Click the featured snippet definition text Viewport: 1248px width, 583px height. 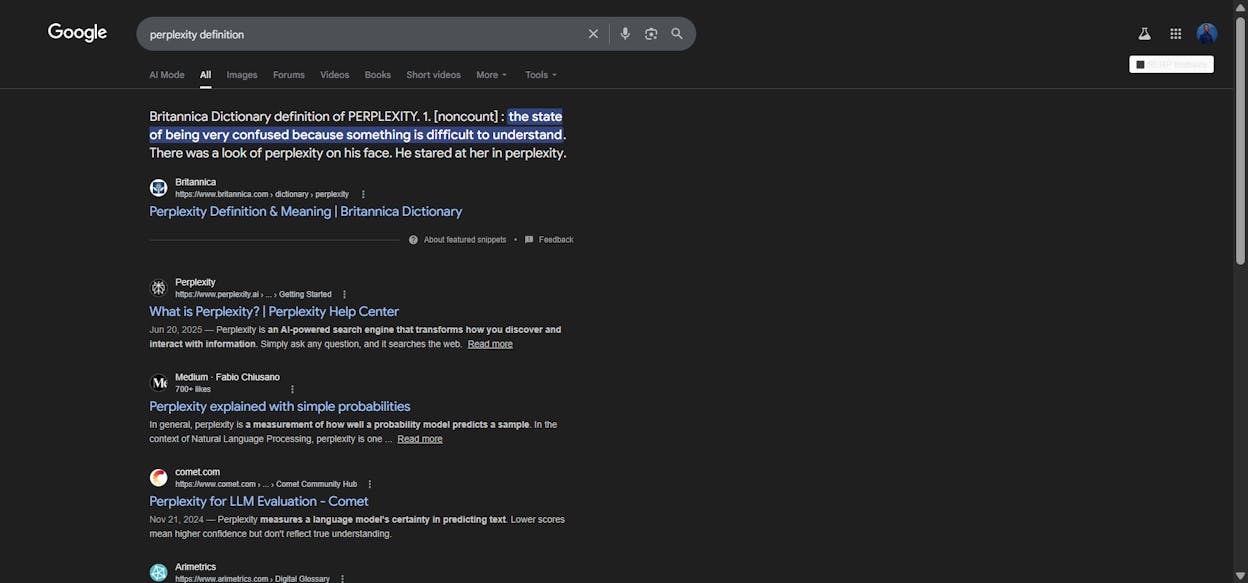(358, 135)
